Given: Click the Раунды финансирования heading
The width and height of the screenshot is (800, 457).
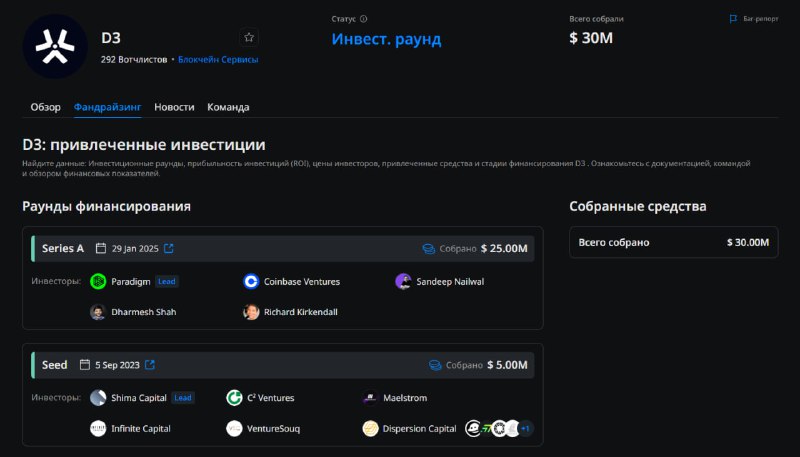Looking at the screenshot, I should (106, 207).
